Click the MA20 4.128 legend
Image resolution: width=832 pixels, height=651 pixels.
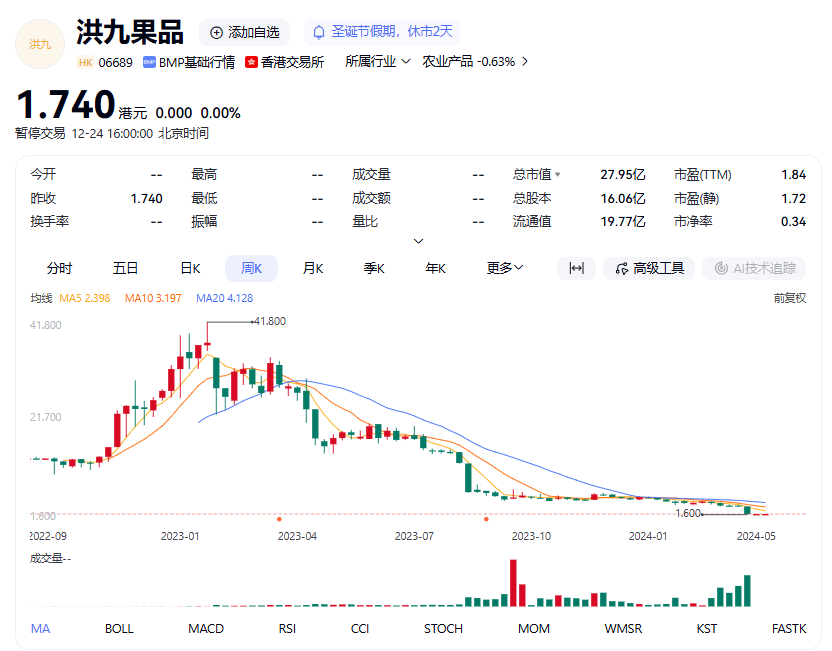click(224, 298)
